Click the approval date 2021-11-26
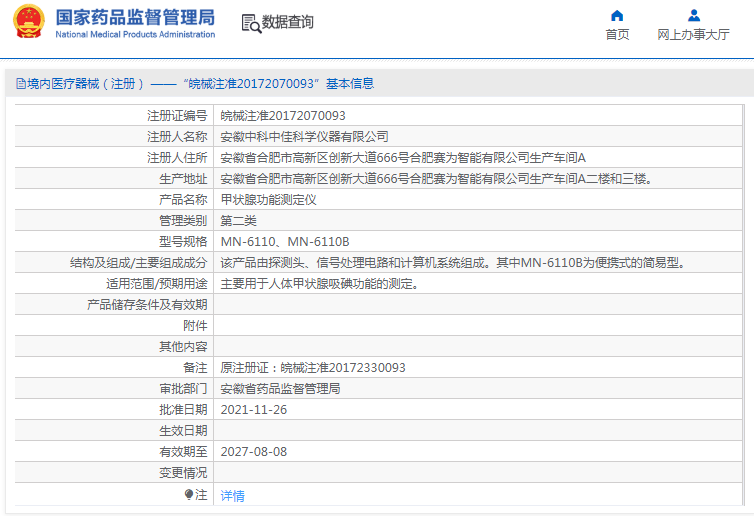 [253, 410]
